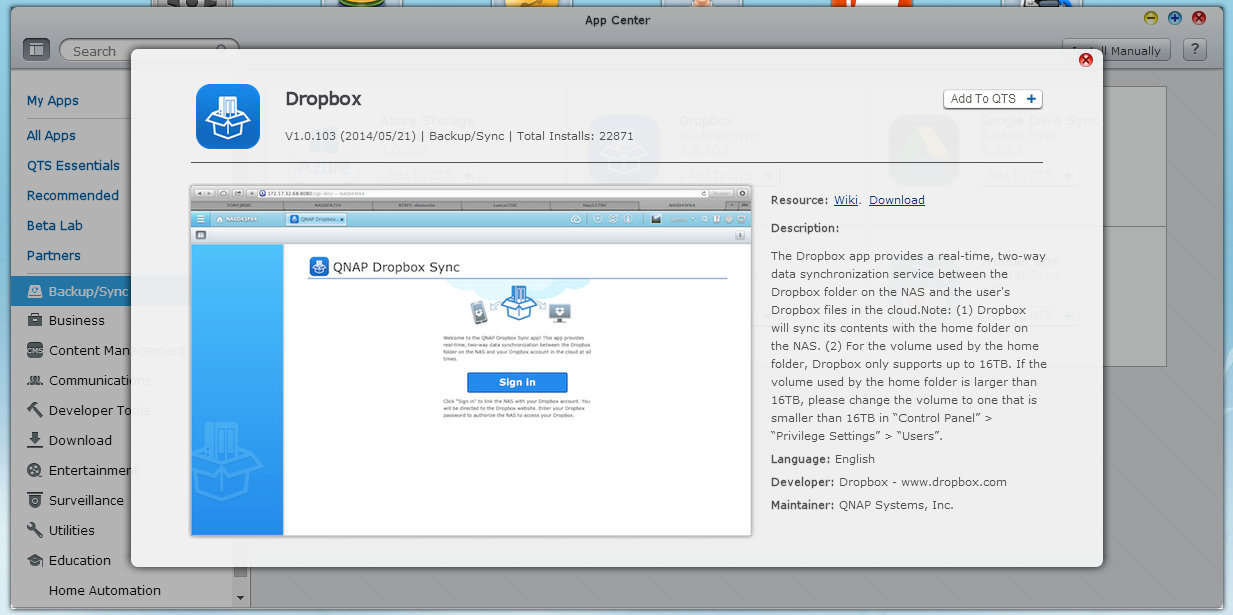Click "Developer: Dropbox - www.dropbox.com" text
Viewport: 1233px width, 615px height.
[x=889, y=482]
